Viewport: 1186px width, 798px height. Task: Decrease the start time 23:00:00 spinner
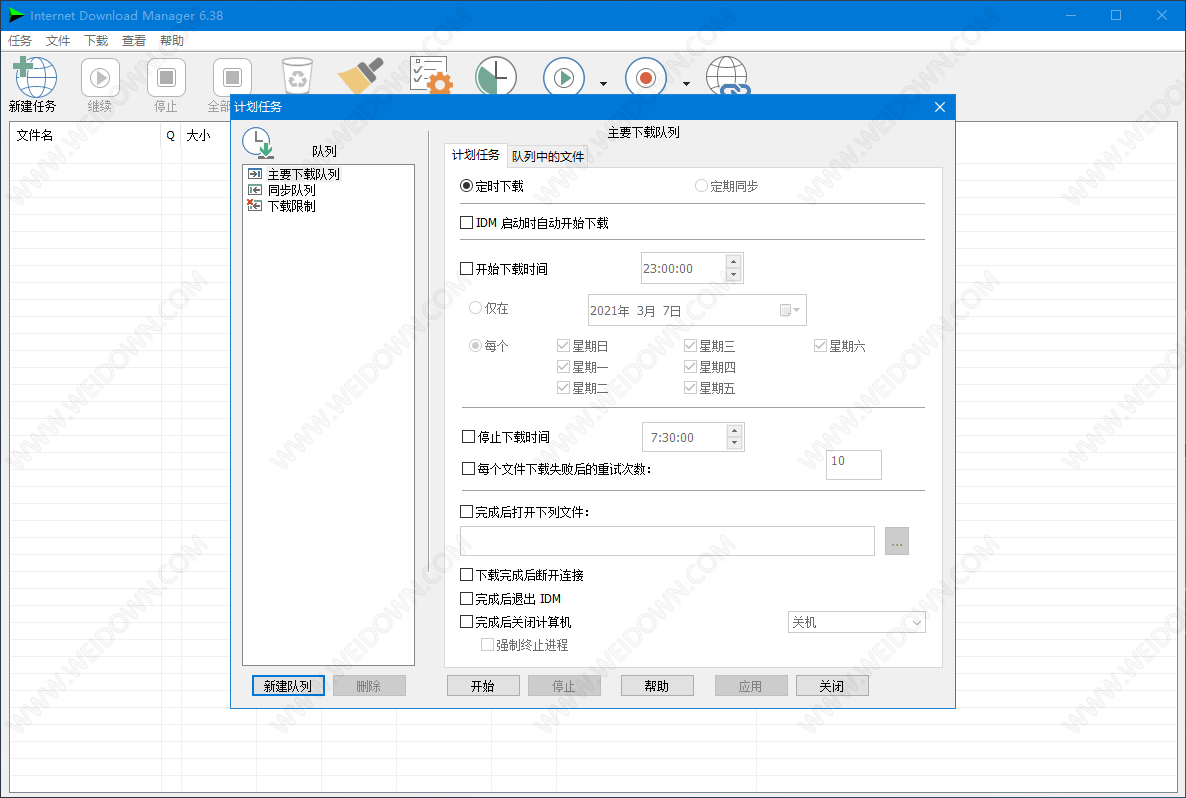point(733,275)
